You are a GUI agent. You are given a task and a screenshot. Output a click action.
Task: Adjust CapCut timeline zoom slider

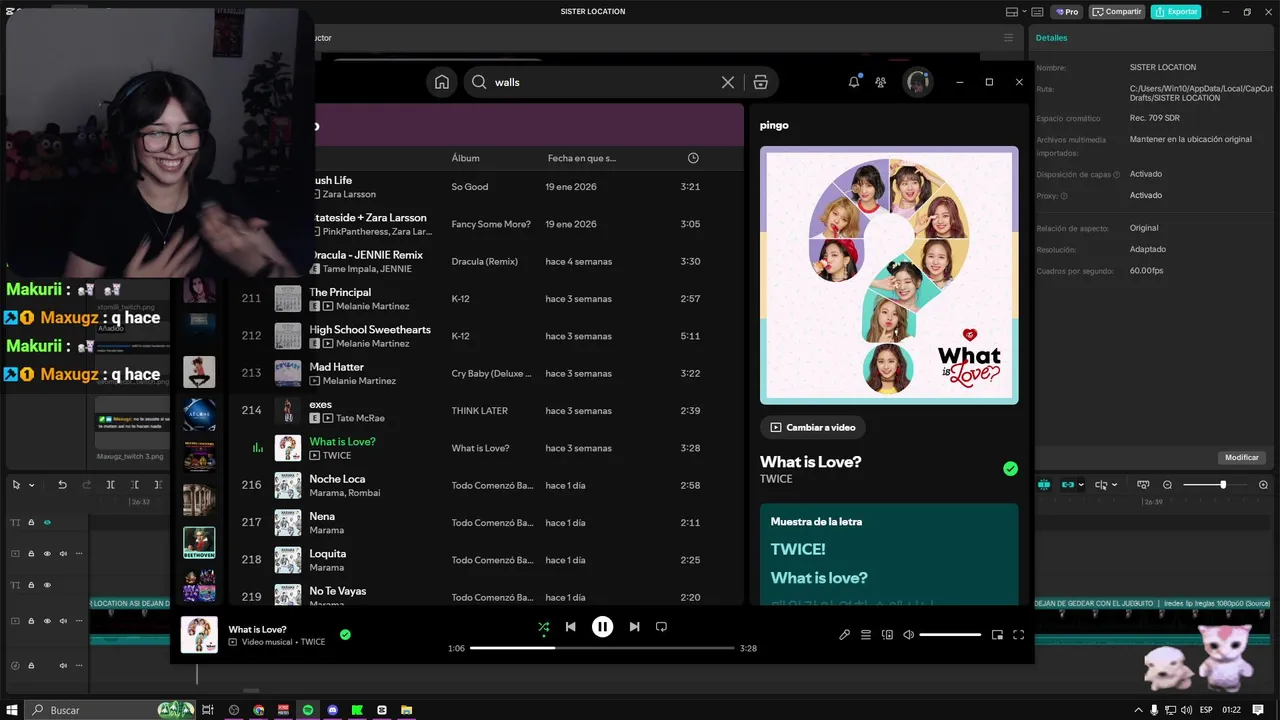(1215, 485)
